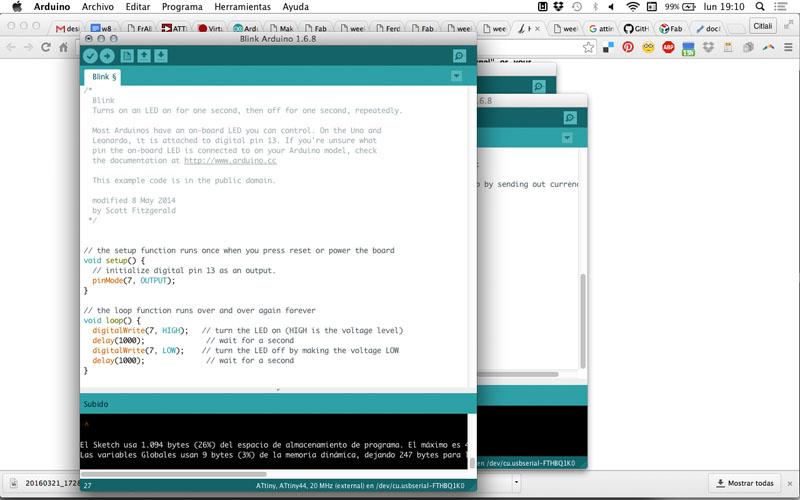Click the 'lun 19:10' clock

coord(723,7)
